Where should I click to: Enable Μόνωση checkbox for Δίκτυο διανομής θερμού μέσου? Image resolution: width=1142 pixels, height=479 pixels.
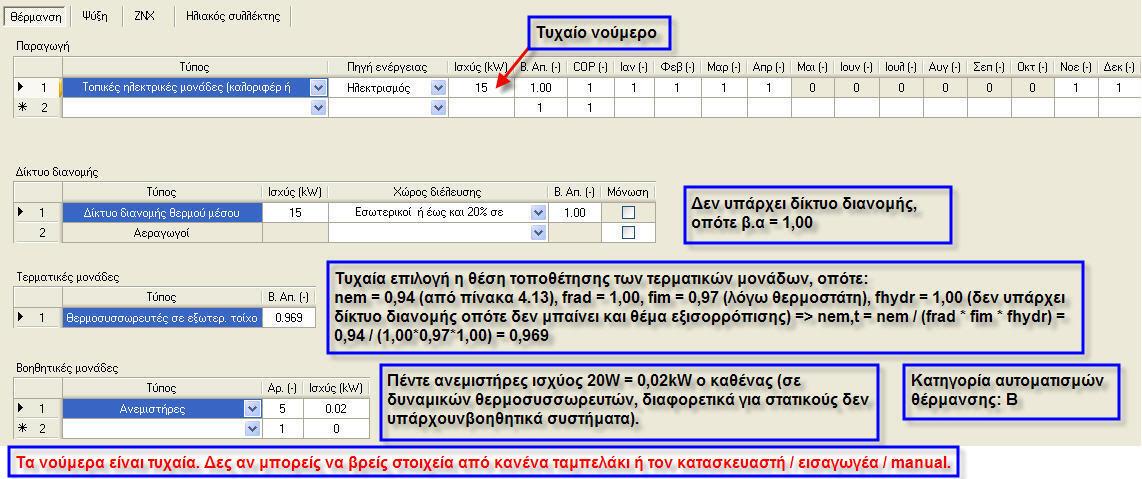[x=628, y=212]
